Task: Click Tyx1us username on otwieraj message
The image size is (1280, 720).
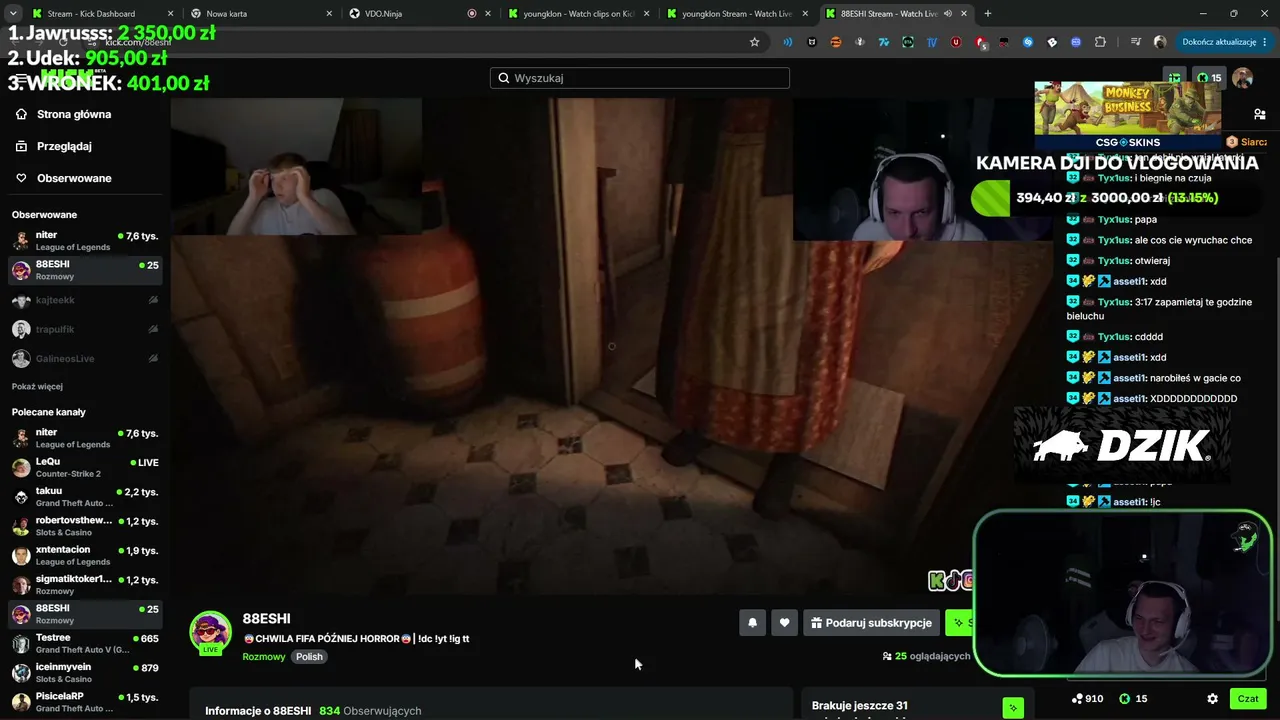Action: point(1114,261)
